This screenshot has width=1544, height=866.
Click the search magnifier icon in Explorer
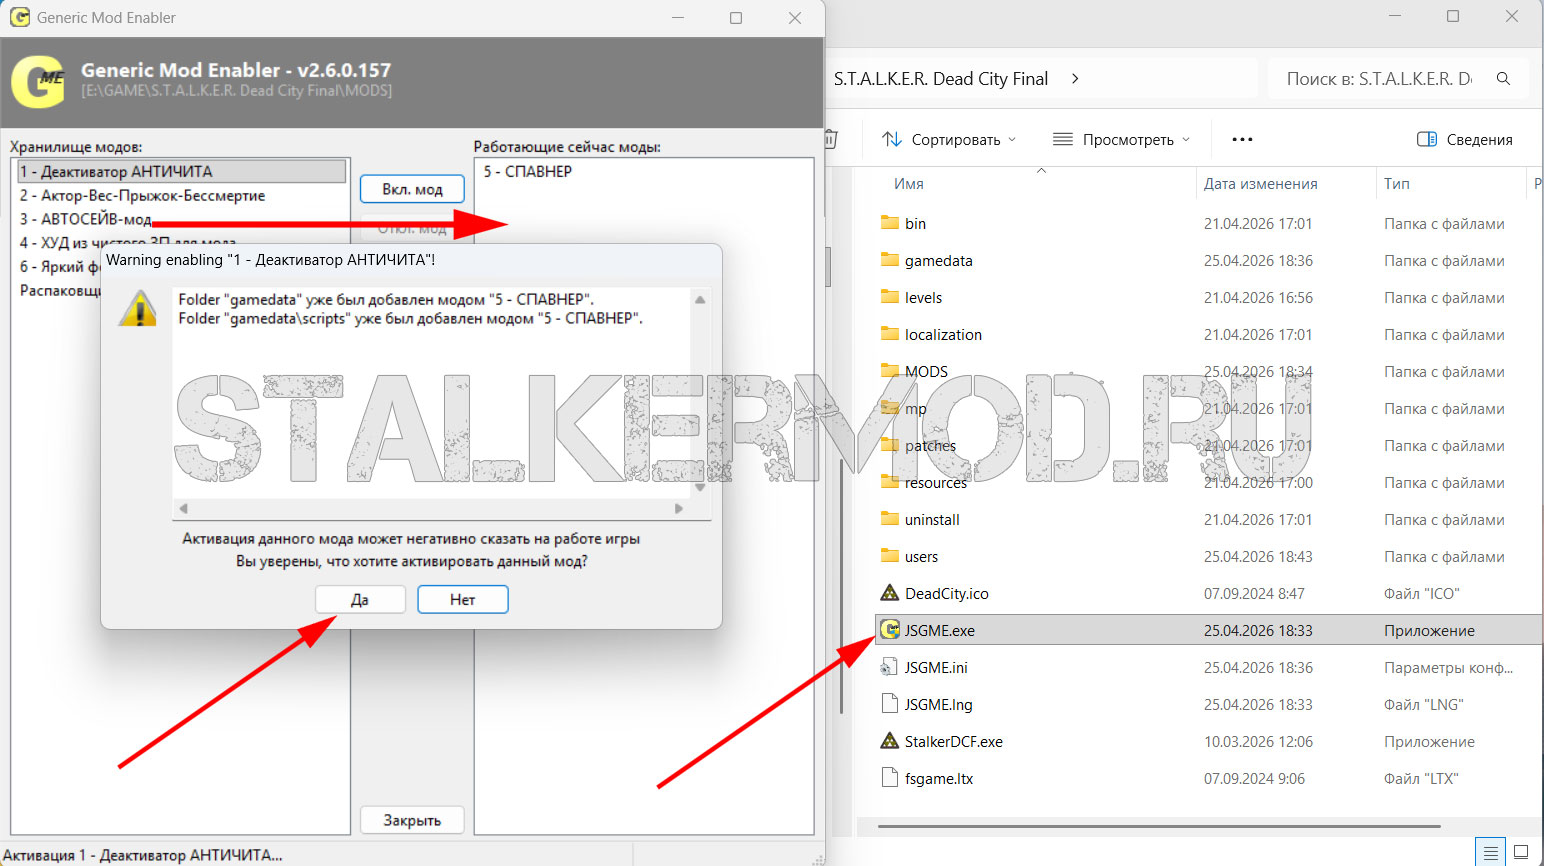pos(1503,79)
